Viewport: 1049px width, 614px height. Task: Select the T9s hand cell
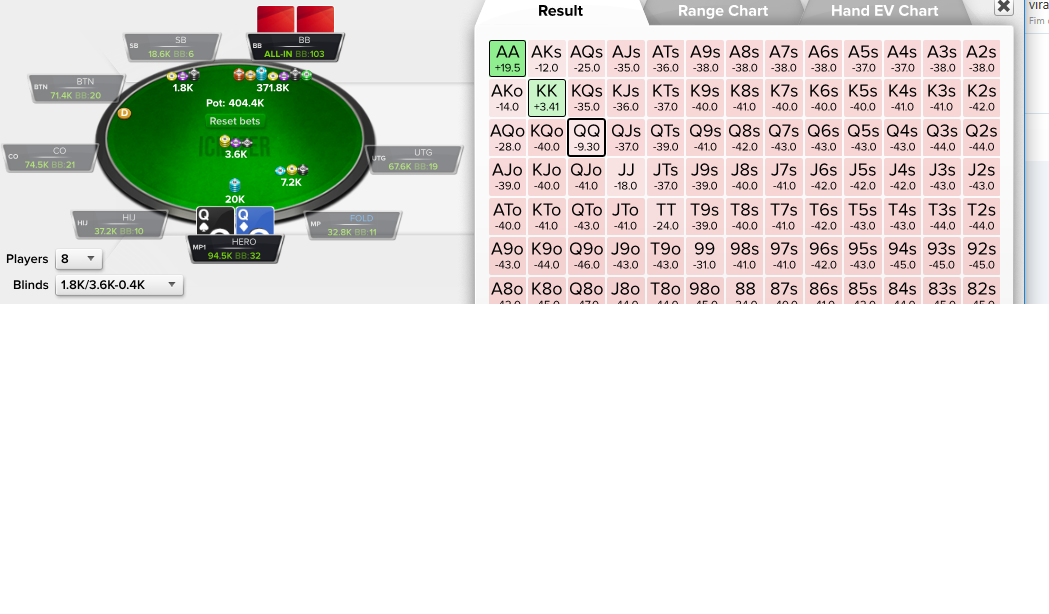click(704, 216)
